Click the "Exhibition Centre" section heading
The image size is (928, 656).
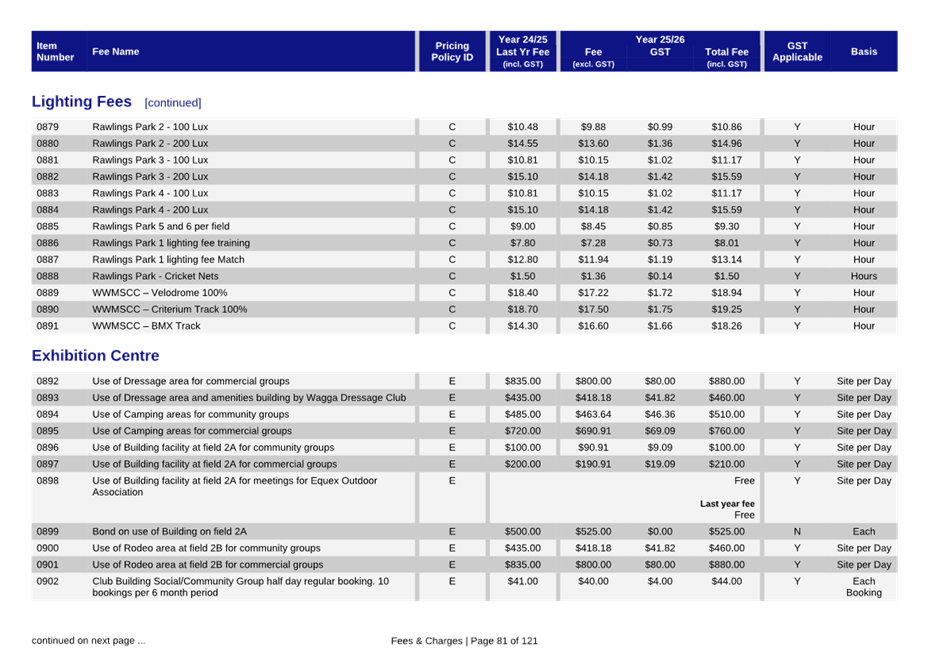coord(95,355)
